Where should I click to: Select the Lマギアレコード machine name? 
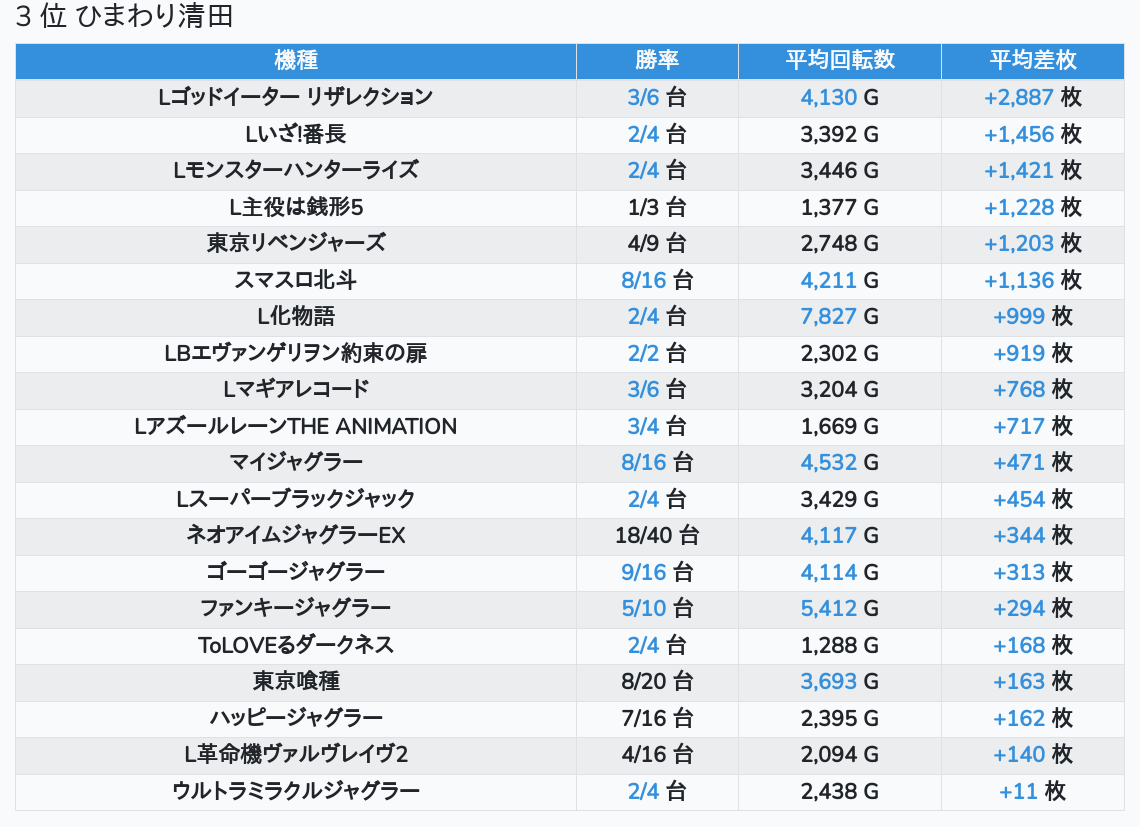click(296, 390)
